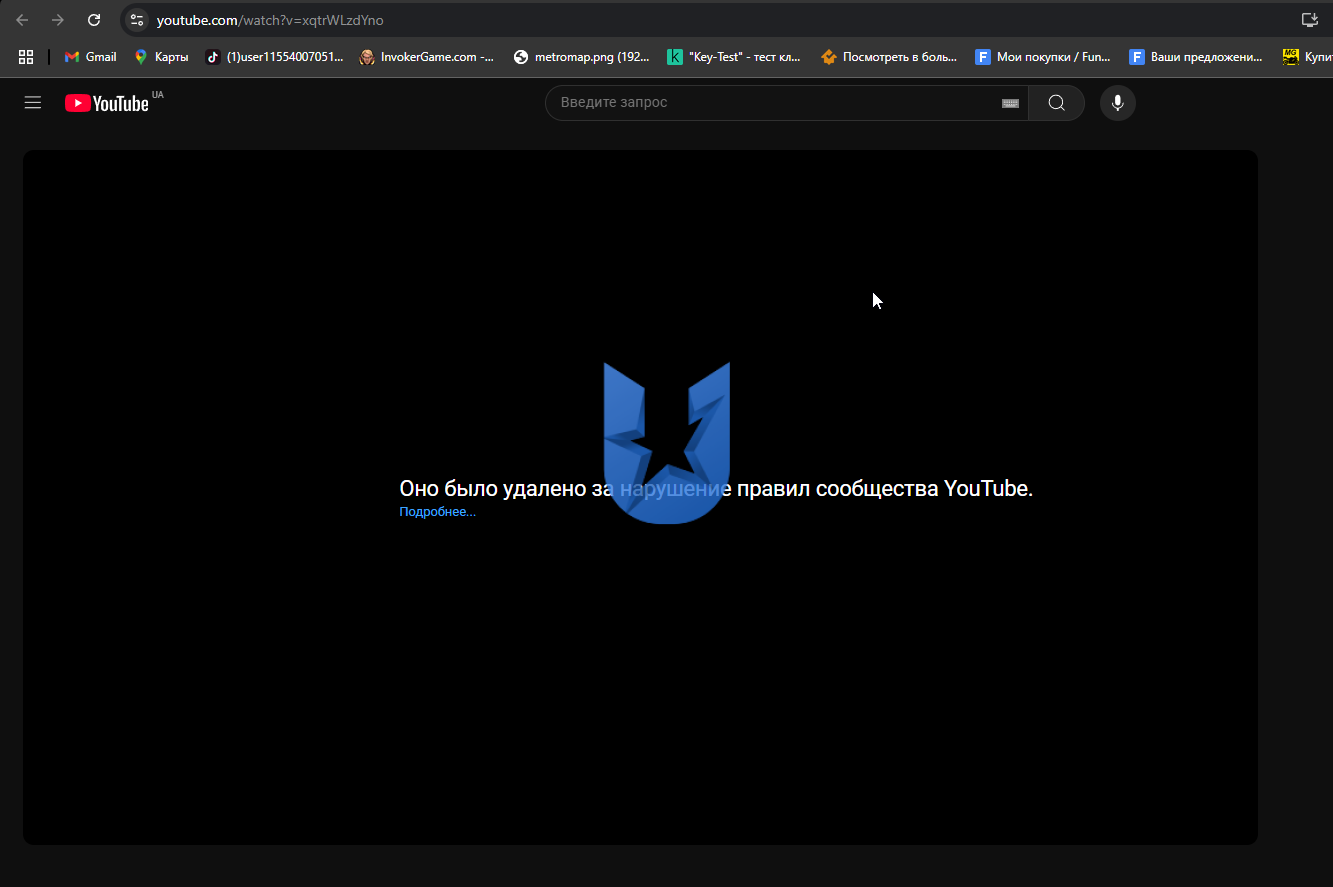The image size is (1333, 887).
Task: Open the Gmail bookmark
Action: pyautogui.click(x=91, y=57)
